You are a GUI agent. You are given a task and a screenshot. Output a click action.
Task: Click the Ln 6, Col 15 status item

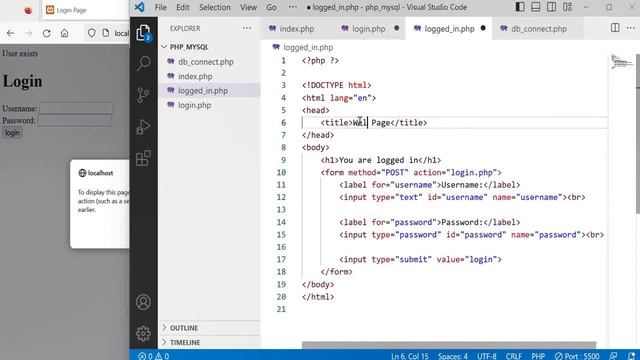coord(409,356)
